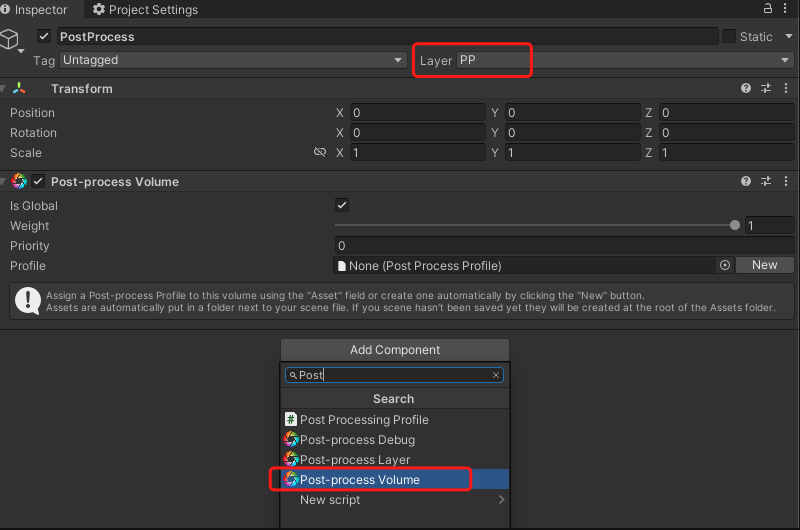Open the Transform presets icon
The image size is (800, 530).
point(766,89)
